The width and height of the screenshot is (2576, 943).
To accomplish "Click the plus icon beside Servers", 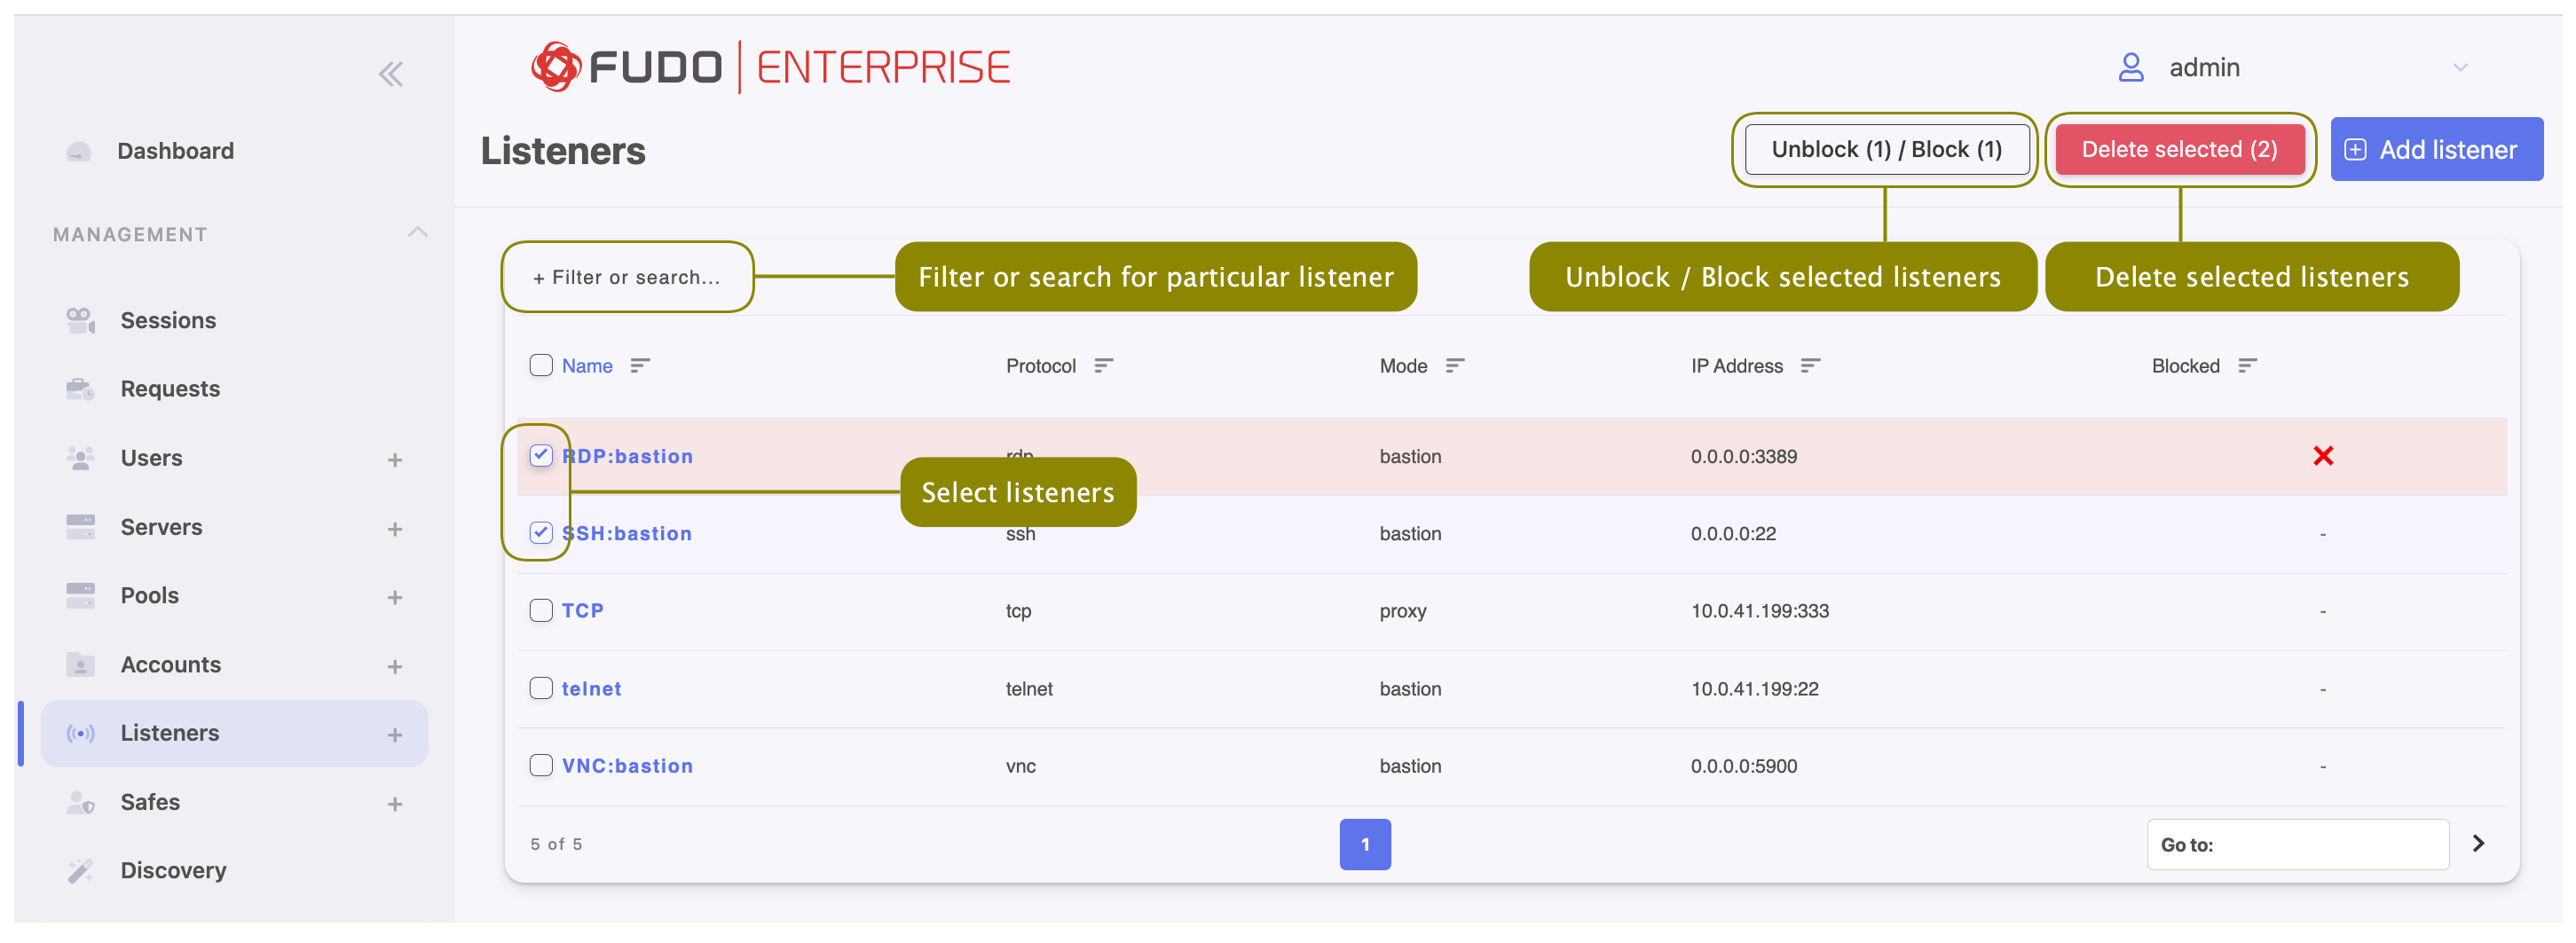I will point(395,529).
